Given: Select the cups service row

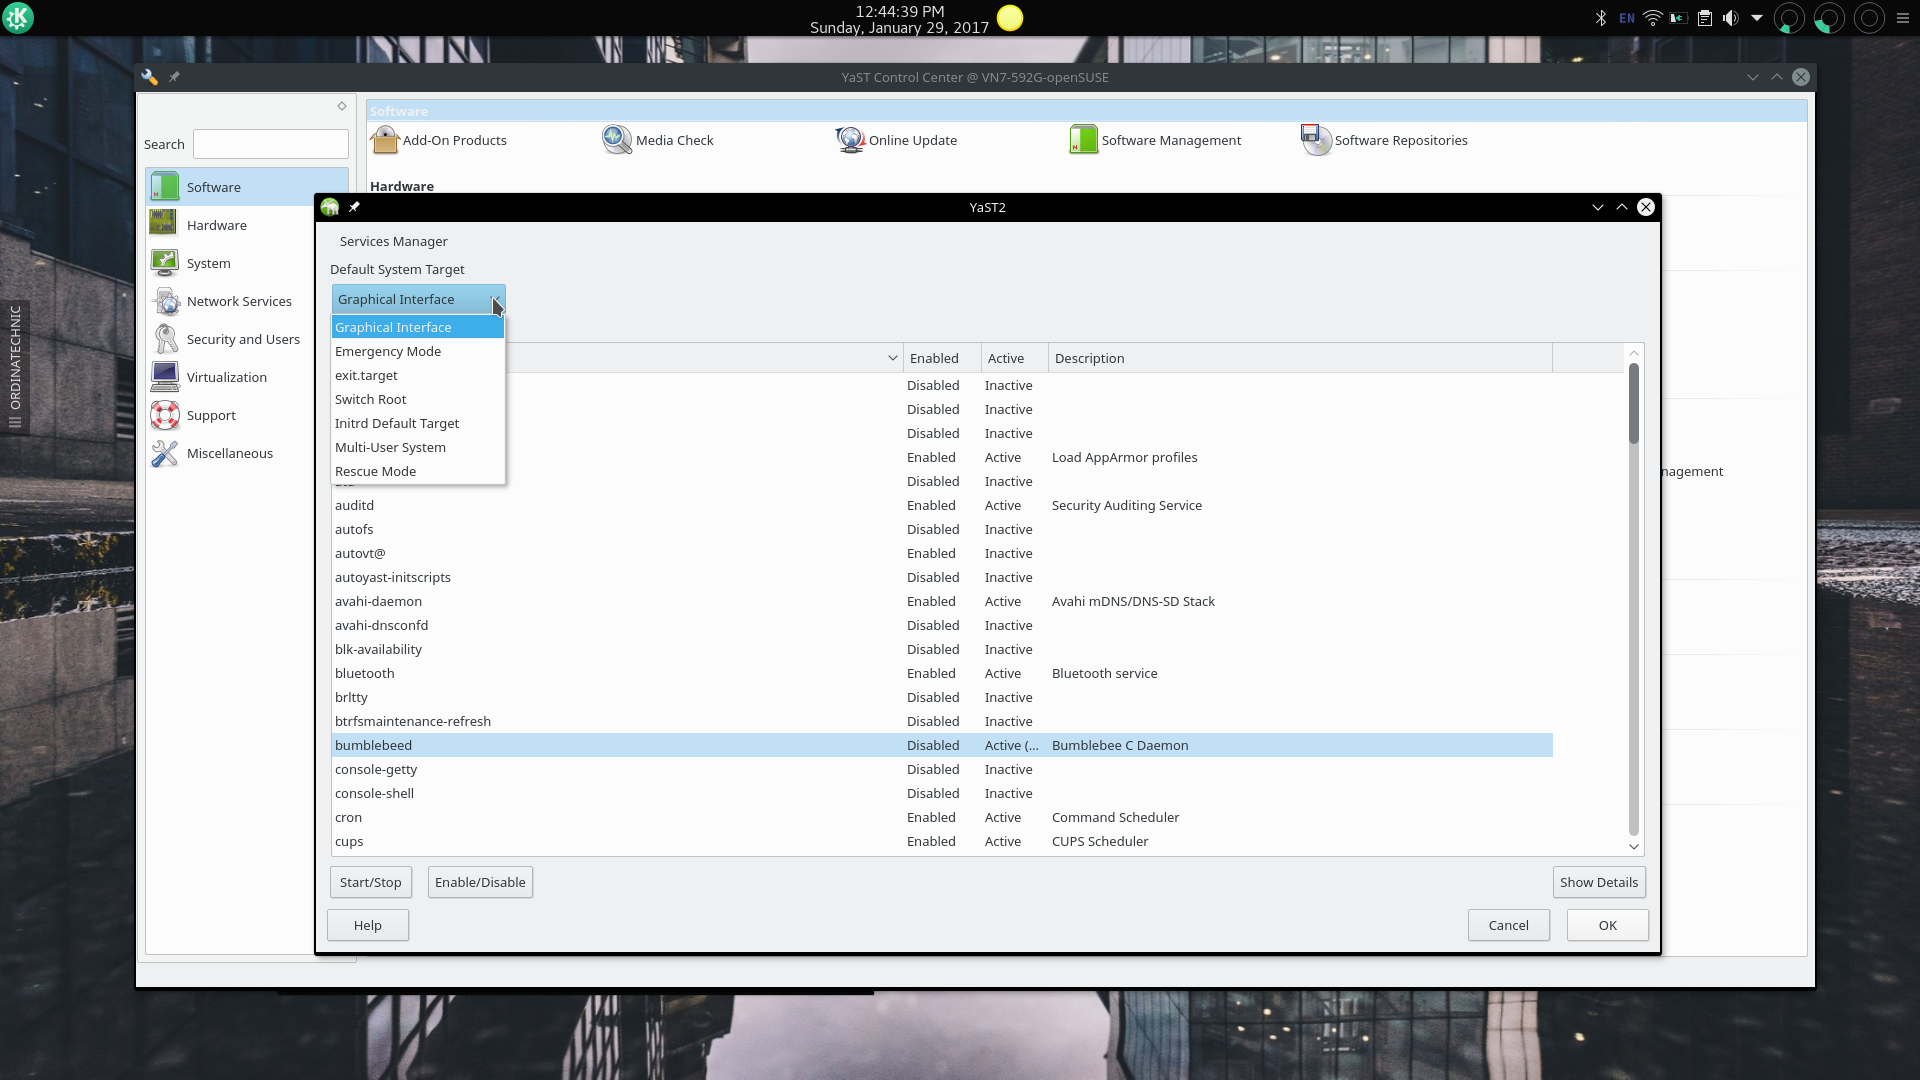Looking at the screenshot, I should point(942,841).
